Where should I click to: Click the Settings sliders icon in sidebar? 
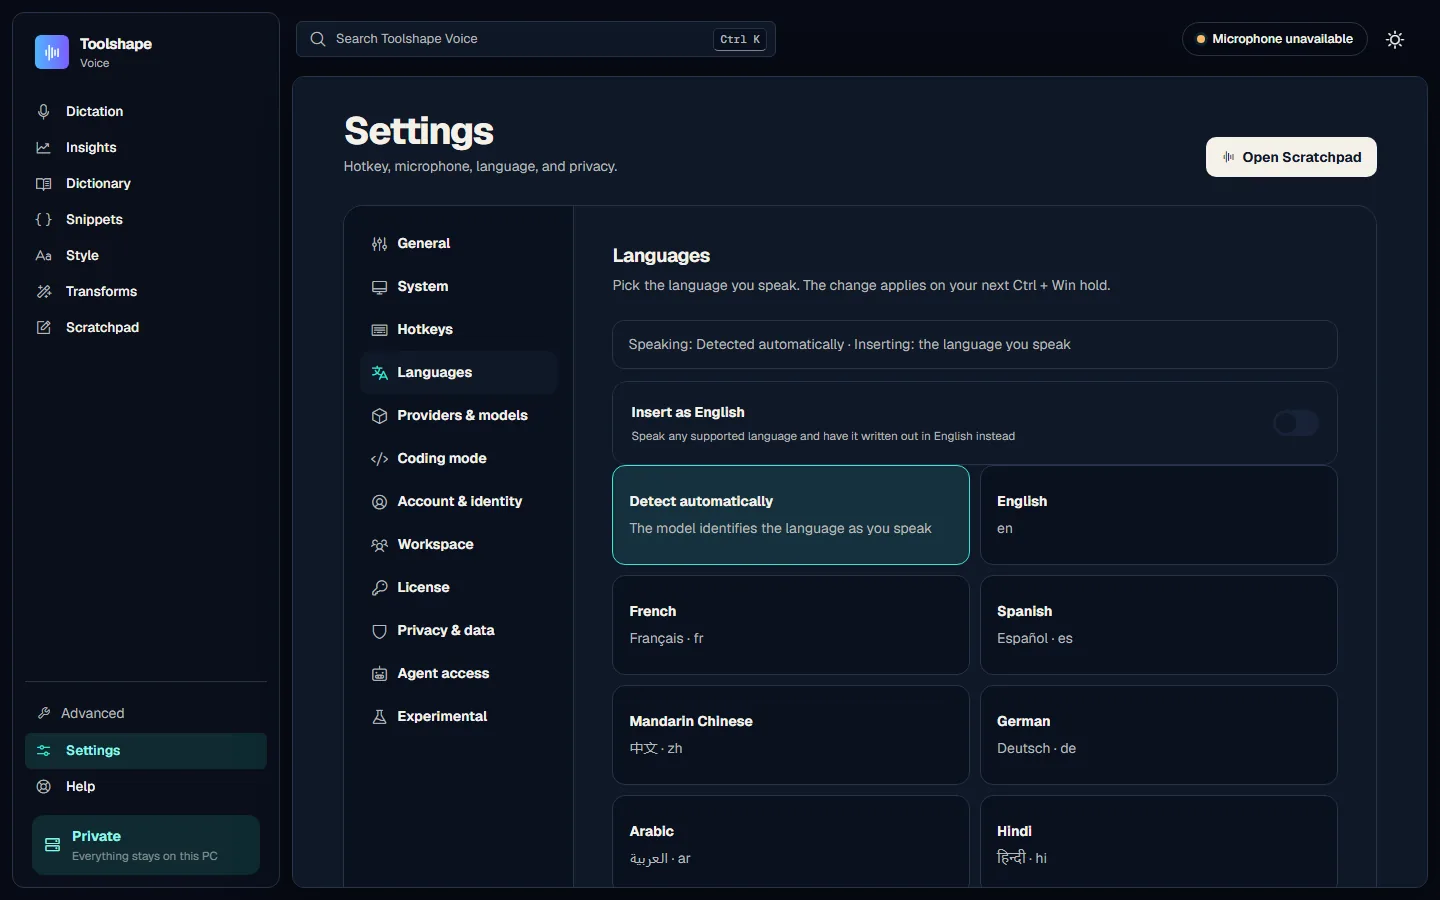click(43, 750)
